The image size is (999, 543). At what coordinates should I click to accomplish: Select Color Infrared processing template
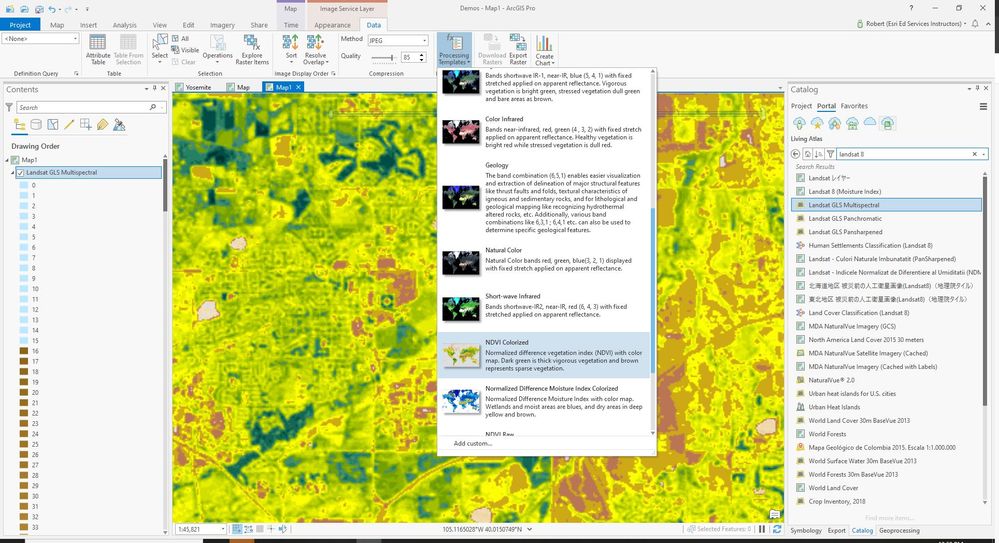[544, 132]
